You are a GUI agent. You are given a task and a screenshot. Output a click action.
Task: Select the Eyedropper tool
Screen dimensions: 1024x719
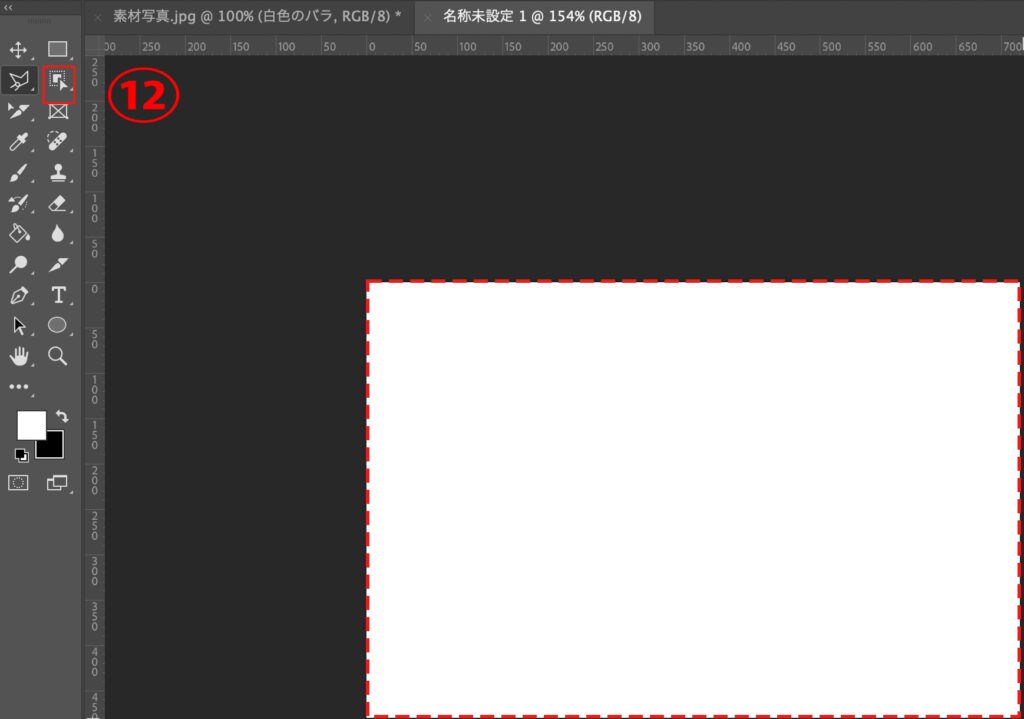pos(18,142)
